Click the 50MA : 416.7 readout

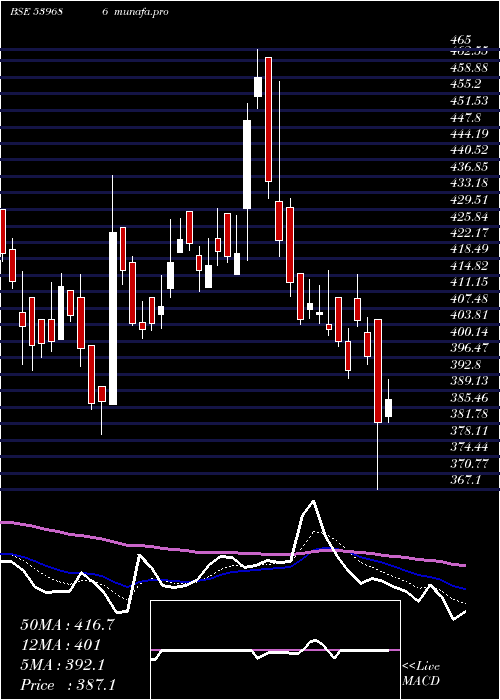[x=68, y=625]
